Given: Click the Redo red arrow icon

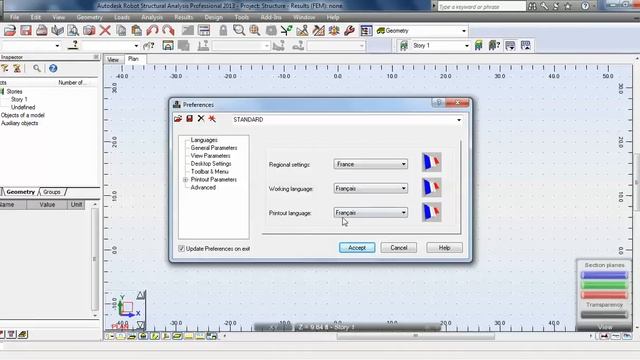Looking at the screenshot, I should click(168, 30).
